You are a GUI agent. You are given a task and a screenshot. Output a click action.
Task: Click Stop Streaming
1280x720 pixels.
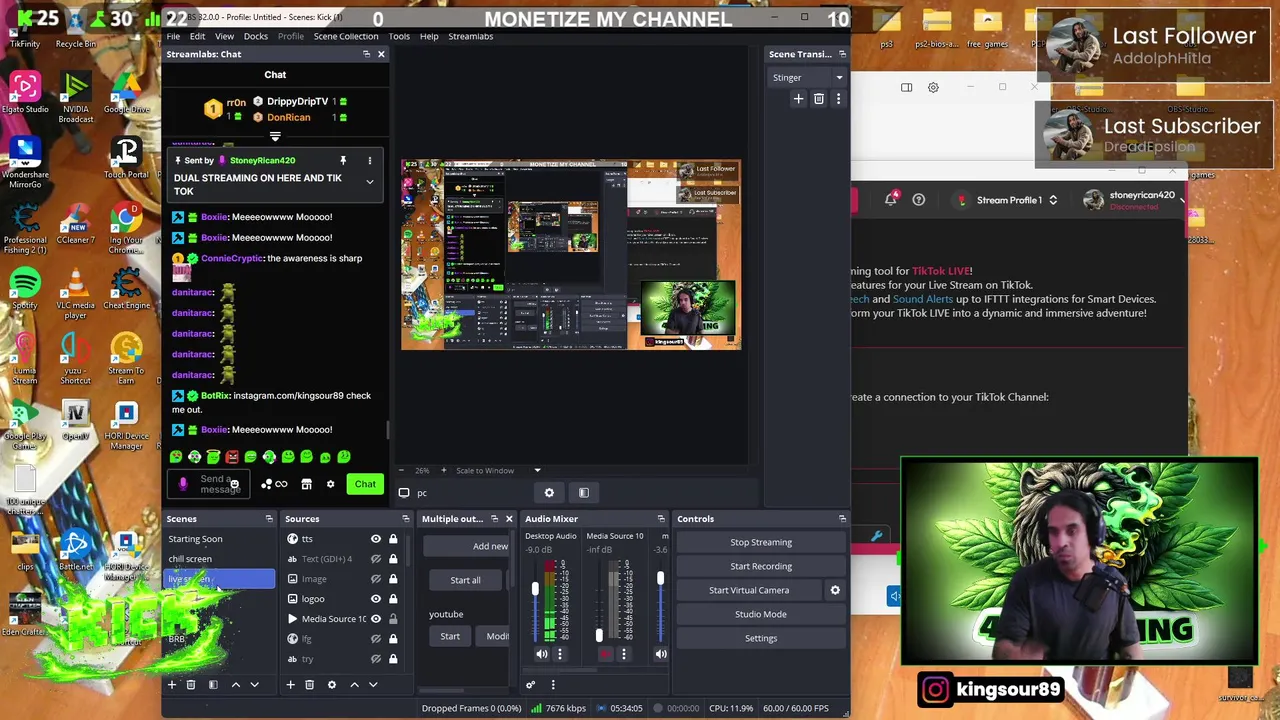(x=761, y=542)
